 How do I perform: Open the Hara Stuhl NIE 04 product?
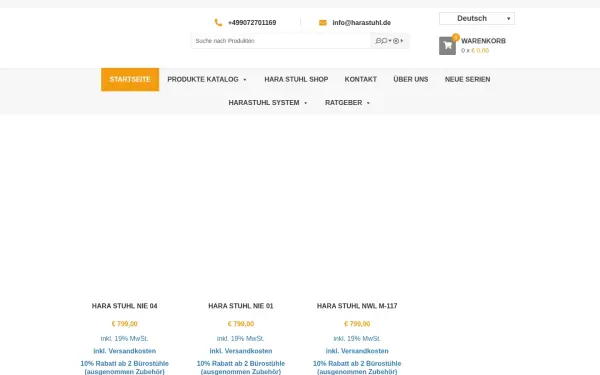124,306
